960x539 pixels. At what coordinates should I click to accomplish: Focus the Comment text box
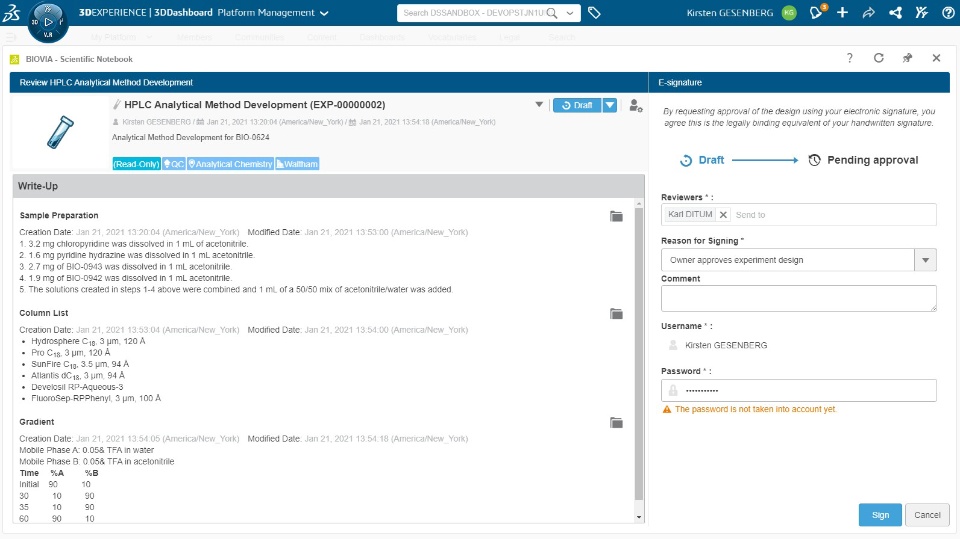(x=798, y=298)
